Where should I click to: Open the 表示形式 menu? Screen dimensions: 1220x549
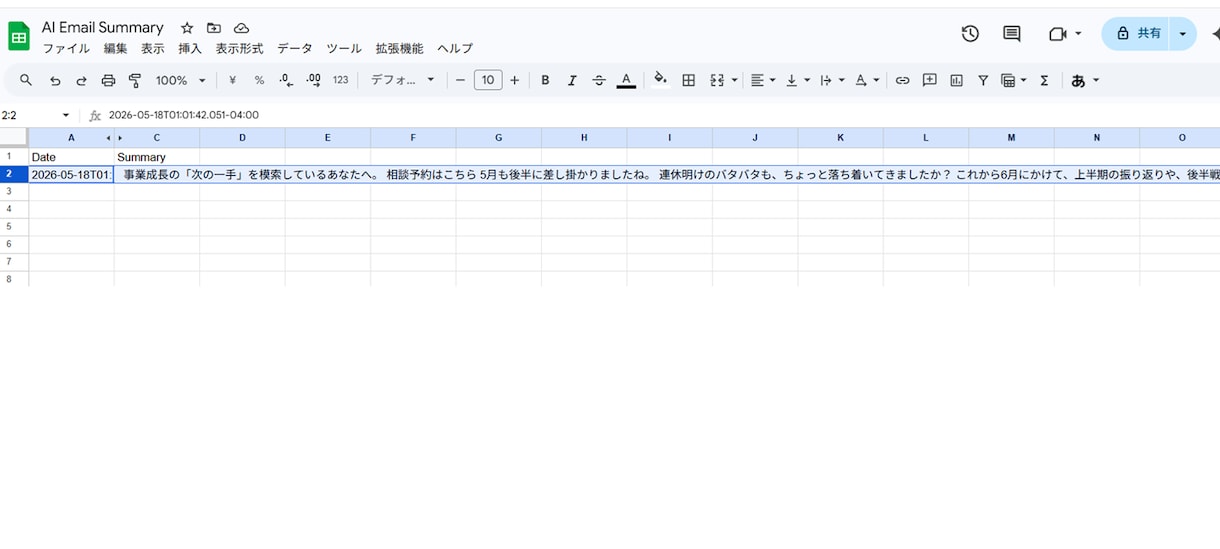click(x=240, y=48)
